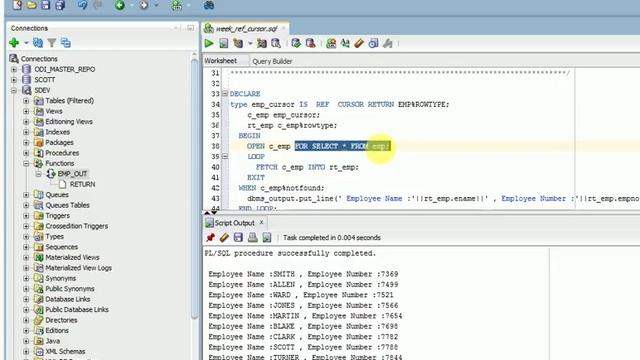
Task: Navigate back with the green circular arrow
Action: tap(120, 5)
